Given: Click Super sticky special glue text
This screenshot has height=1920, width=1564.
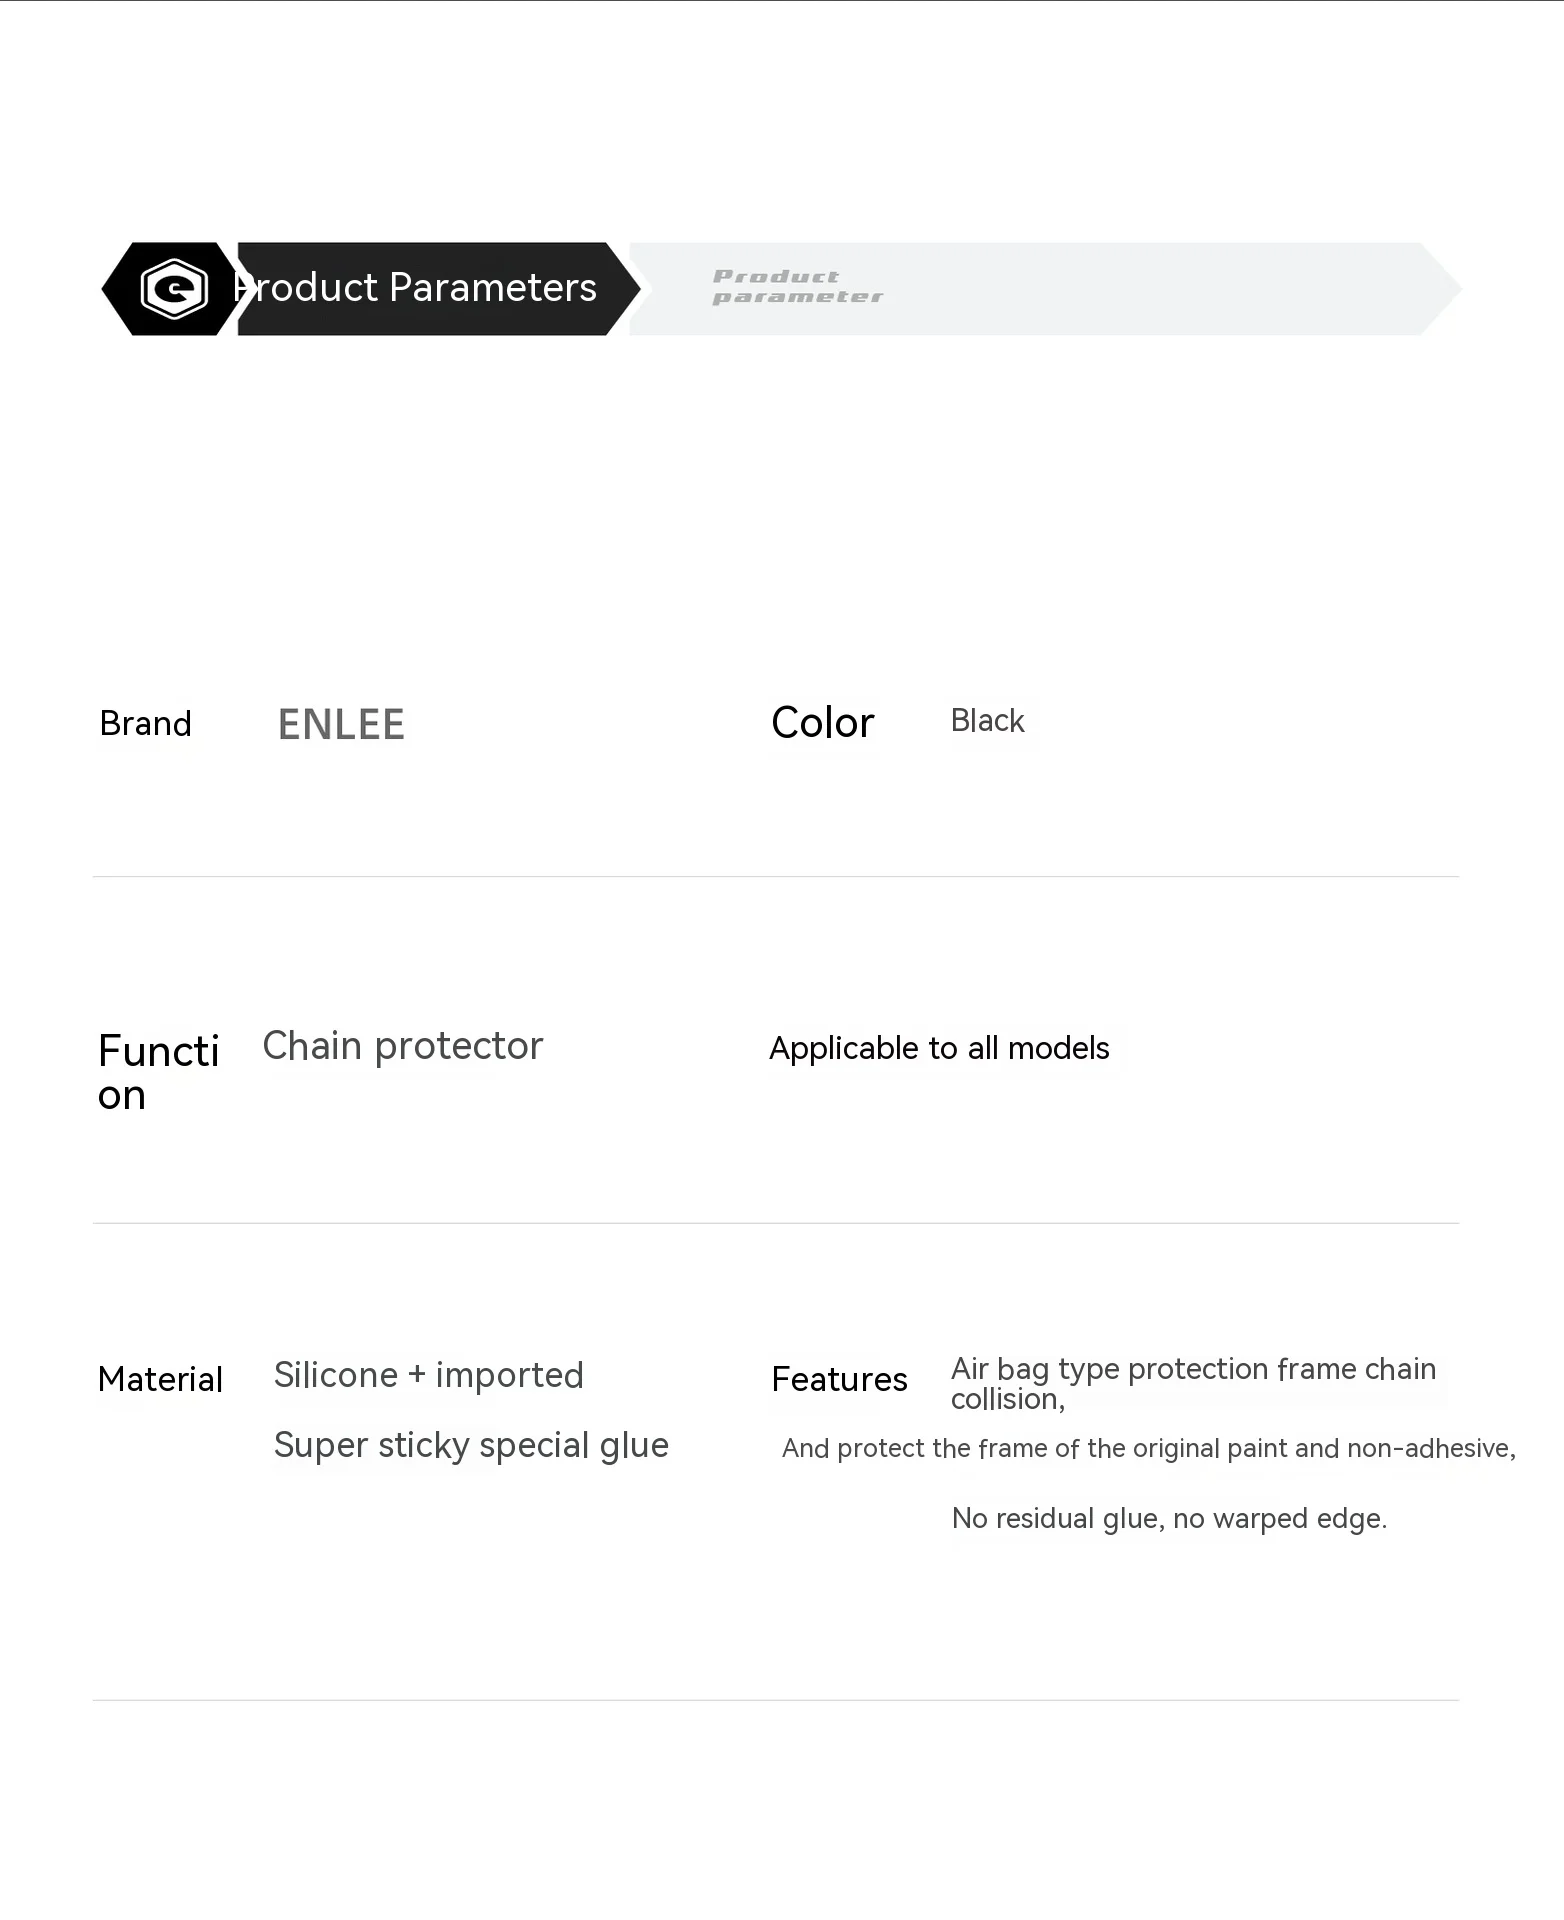Looking at the screenshot, I should [x=471, y=1445].
